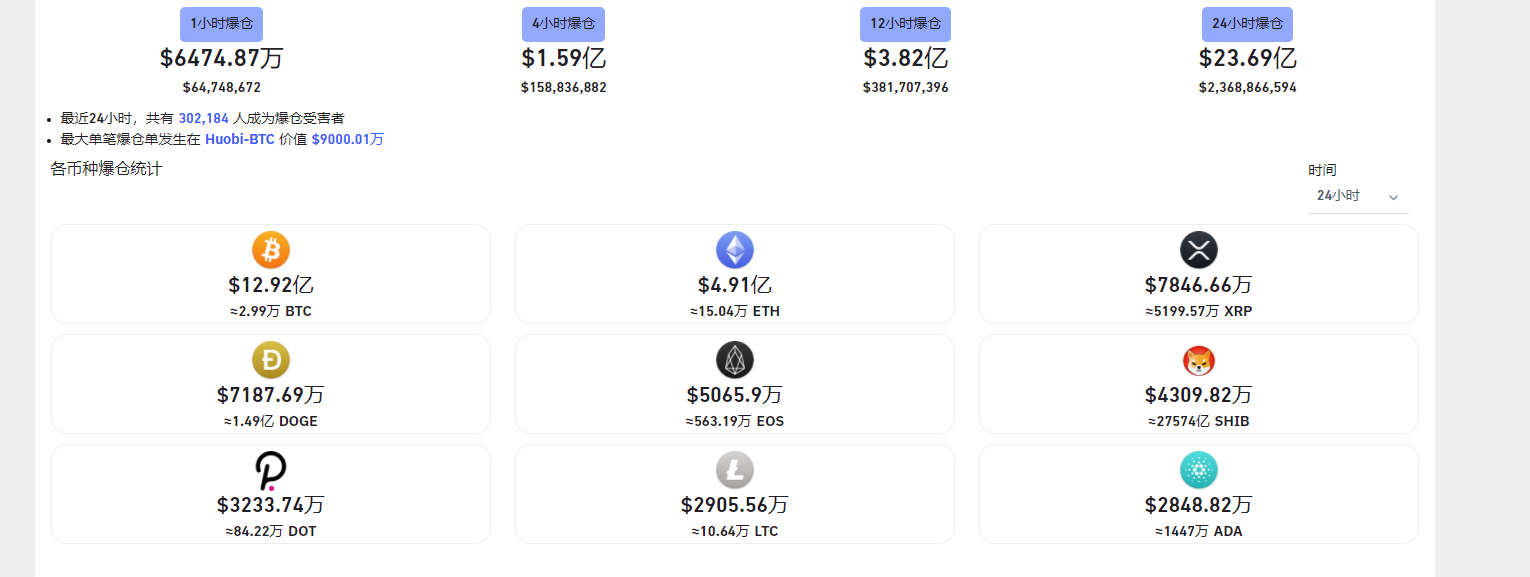Open the Huobi-BTC link
The width and height of the screenshot is (1530, 577).
(240, 139)
